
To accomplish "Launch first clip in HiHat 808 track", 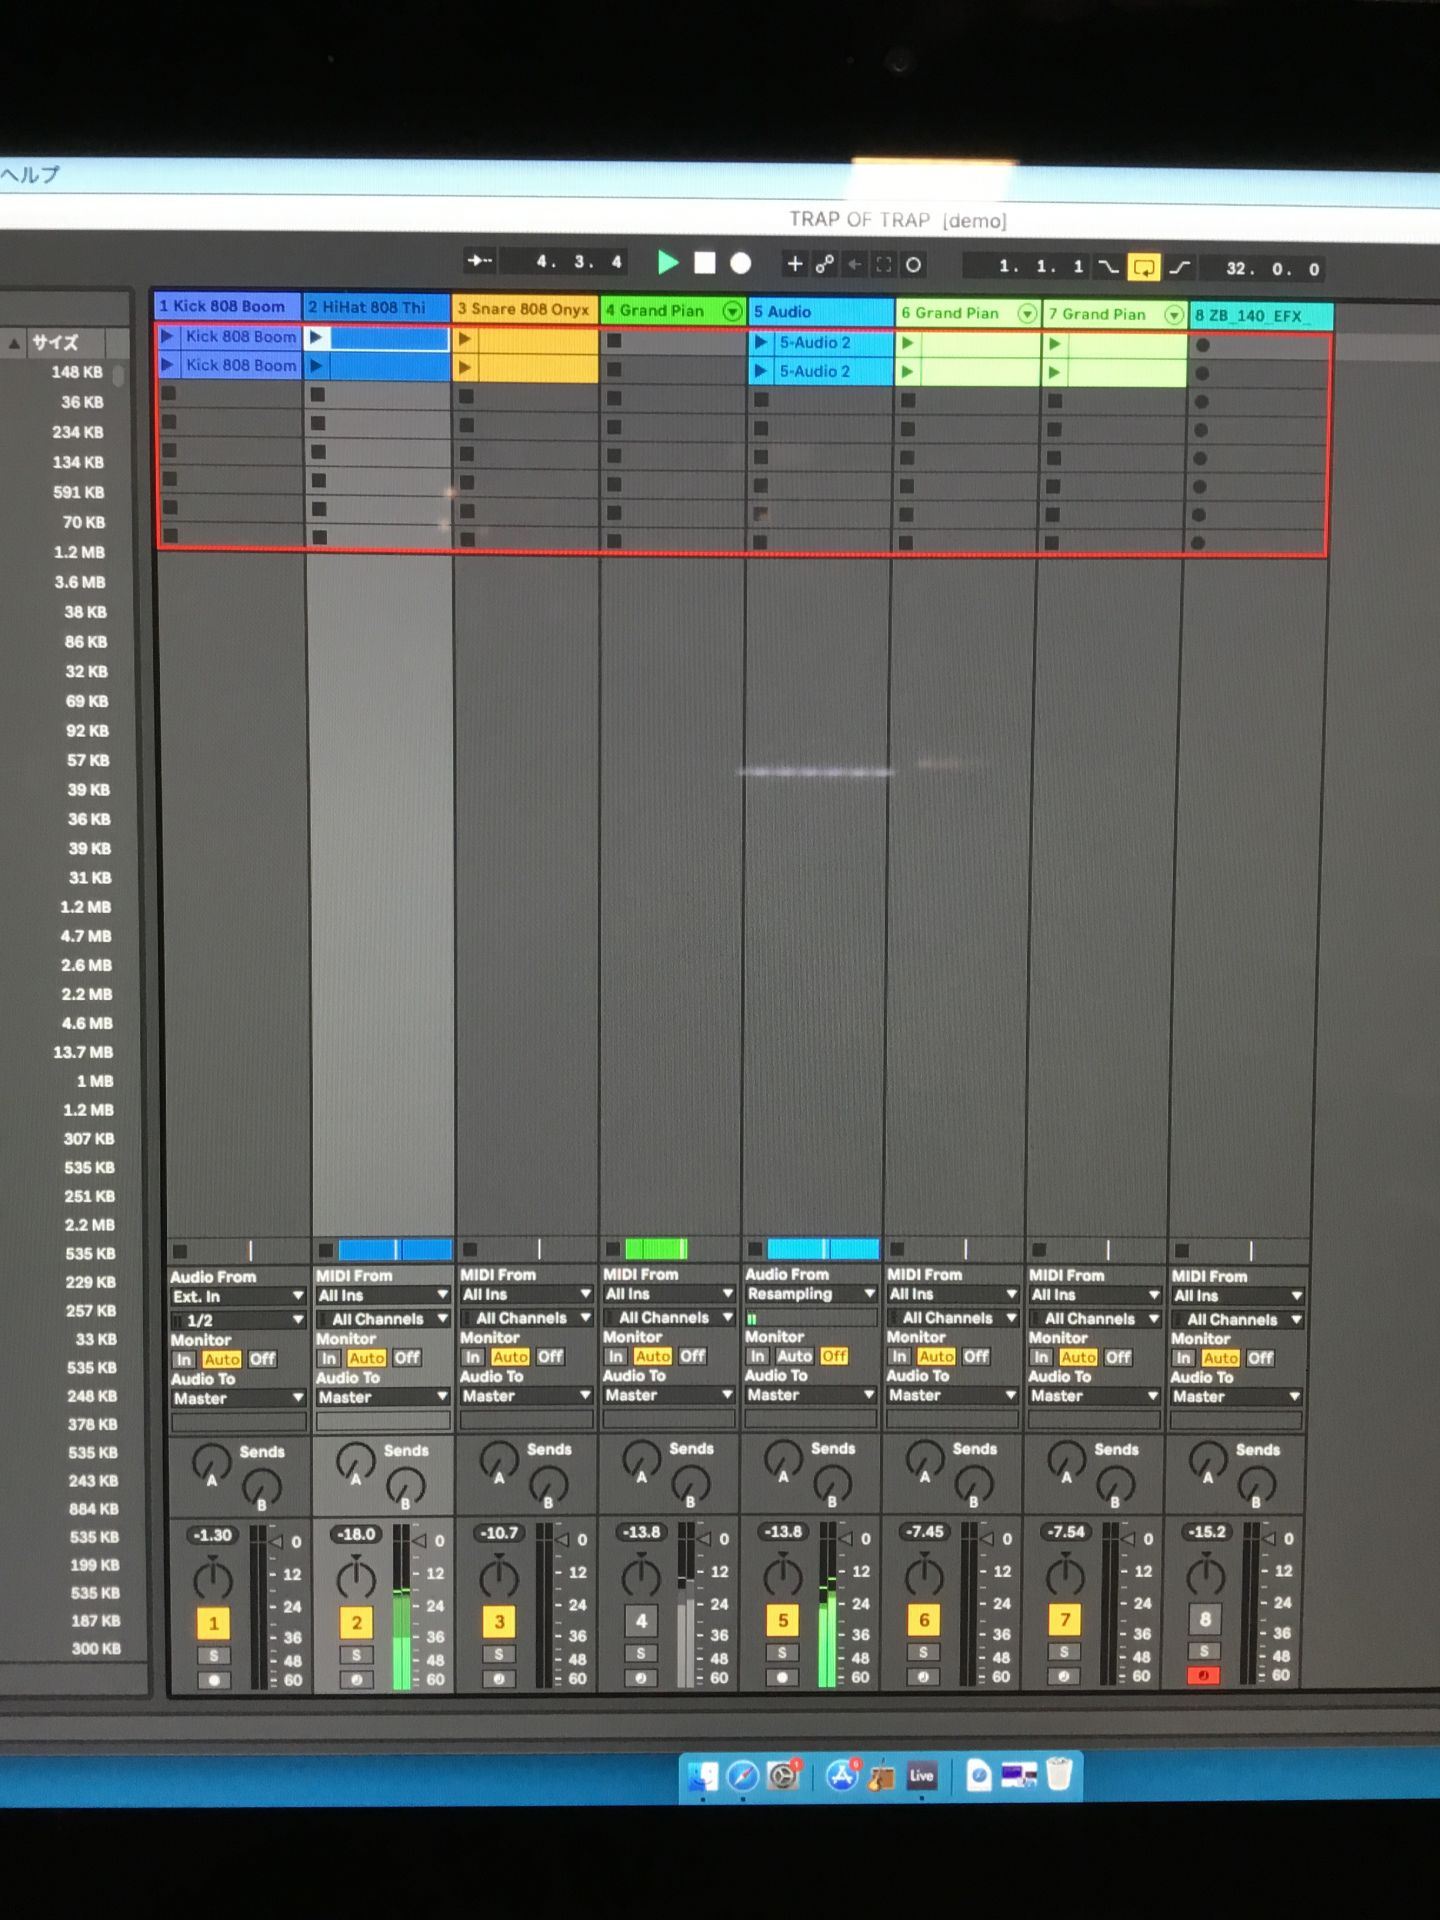I will pyautogui.click(x=316, y=337).
